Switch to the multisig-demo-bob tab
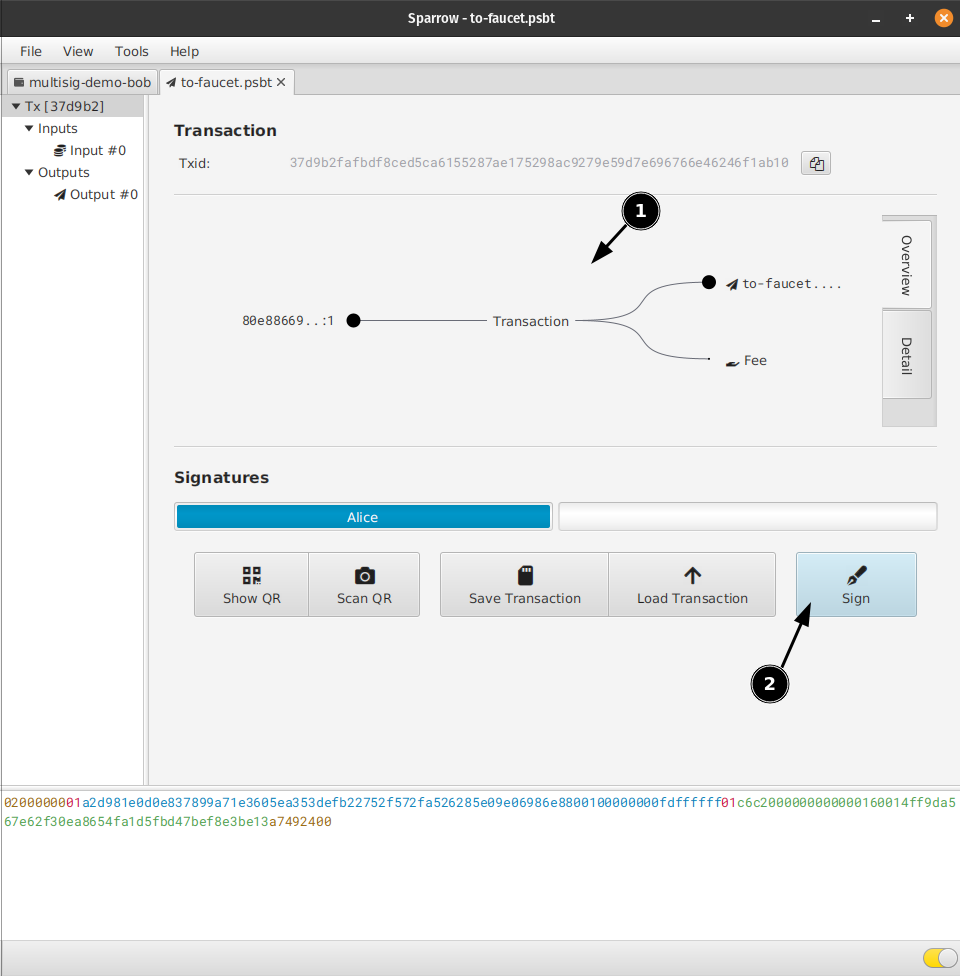 pos(82,82)
